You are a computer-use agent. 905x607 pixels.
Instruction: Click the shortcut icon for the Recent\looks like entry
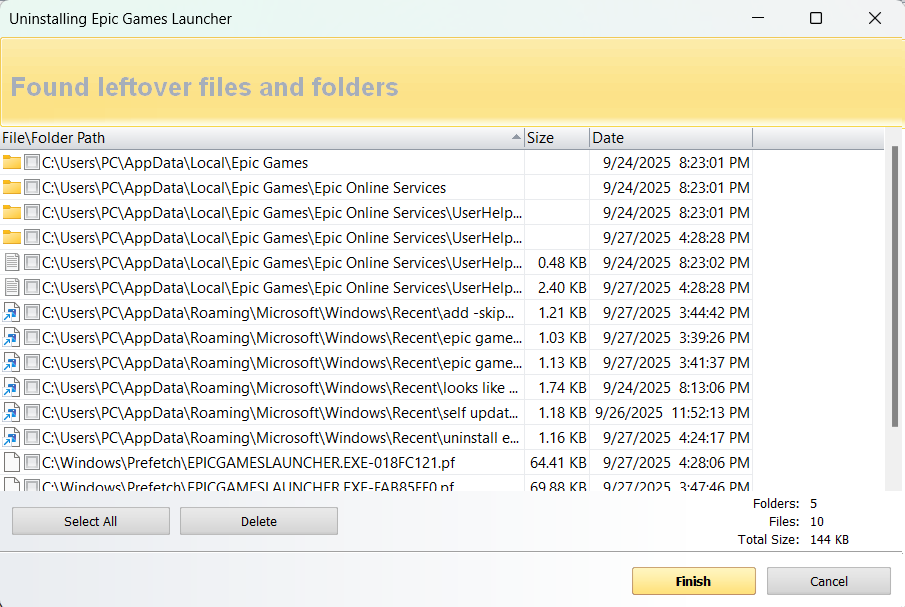click(x=12, y=388)
